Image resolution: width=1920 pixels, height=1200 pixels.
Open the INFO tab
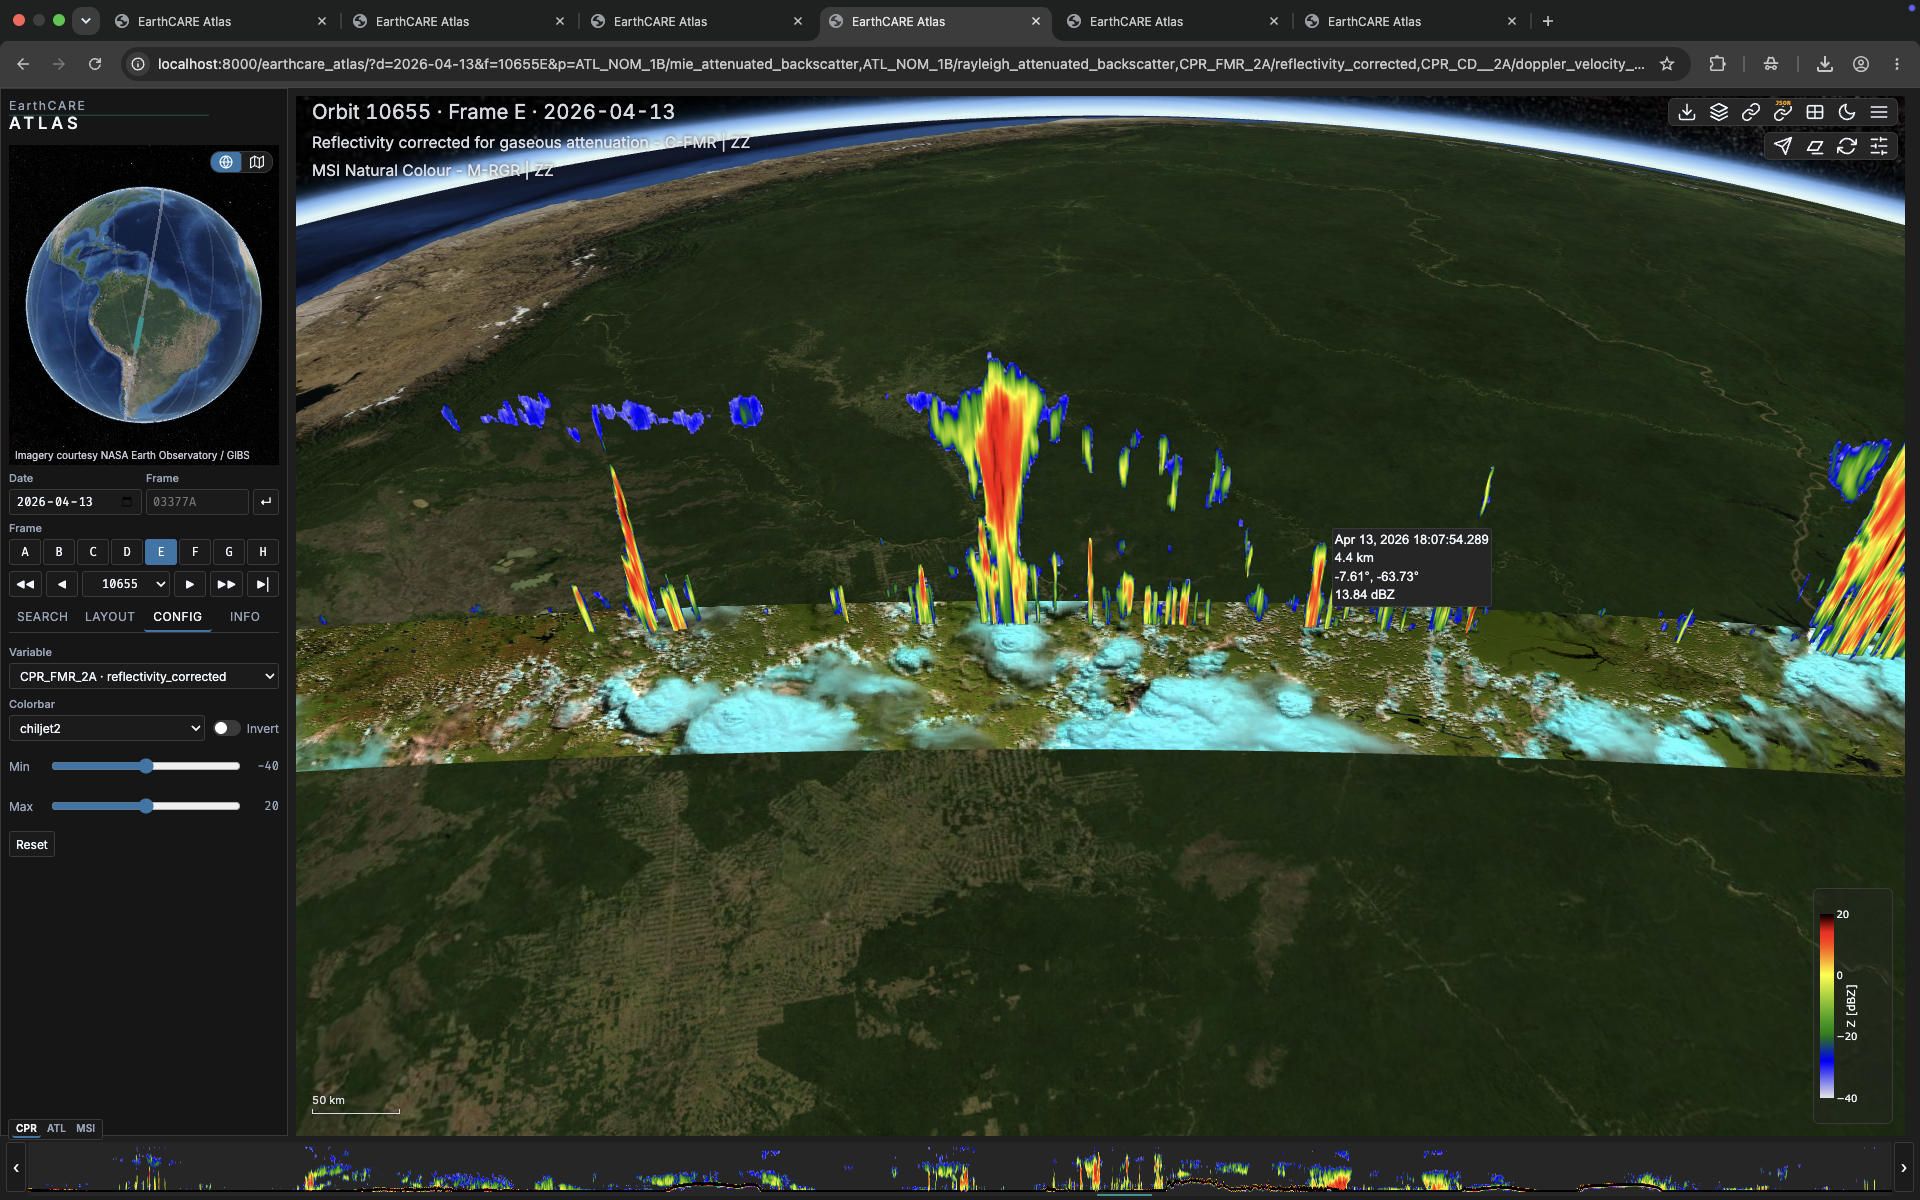coord(244,617)
